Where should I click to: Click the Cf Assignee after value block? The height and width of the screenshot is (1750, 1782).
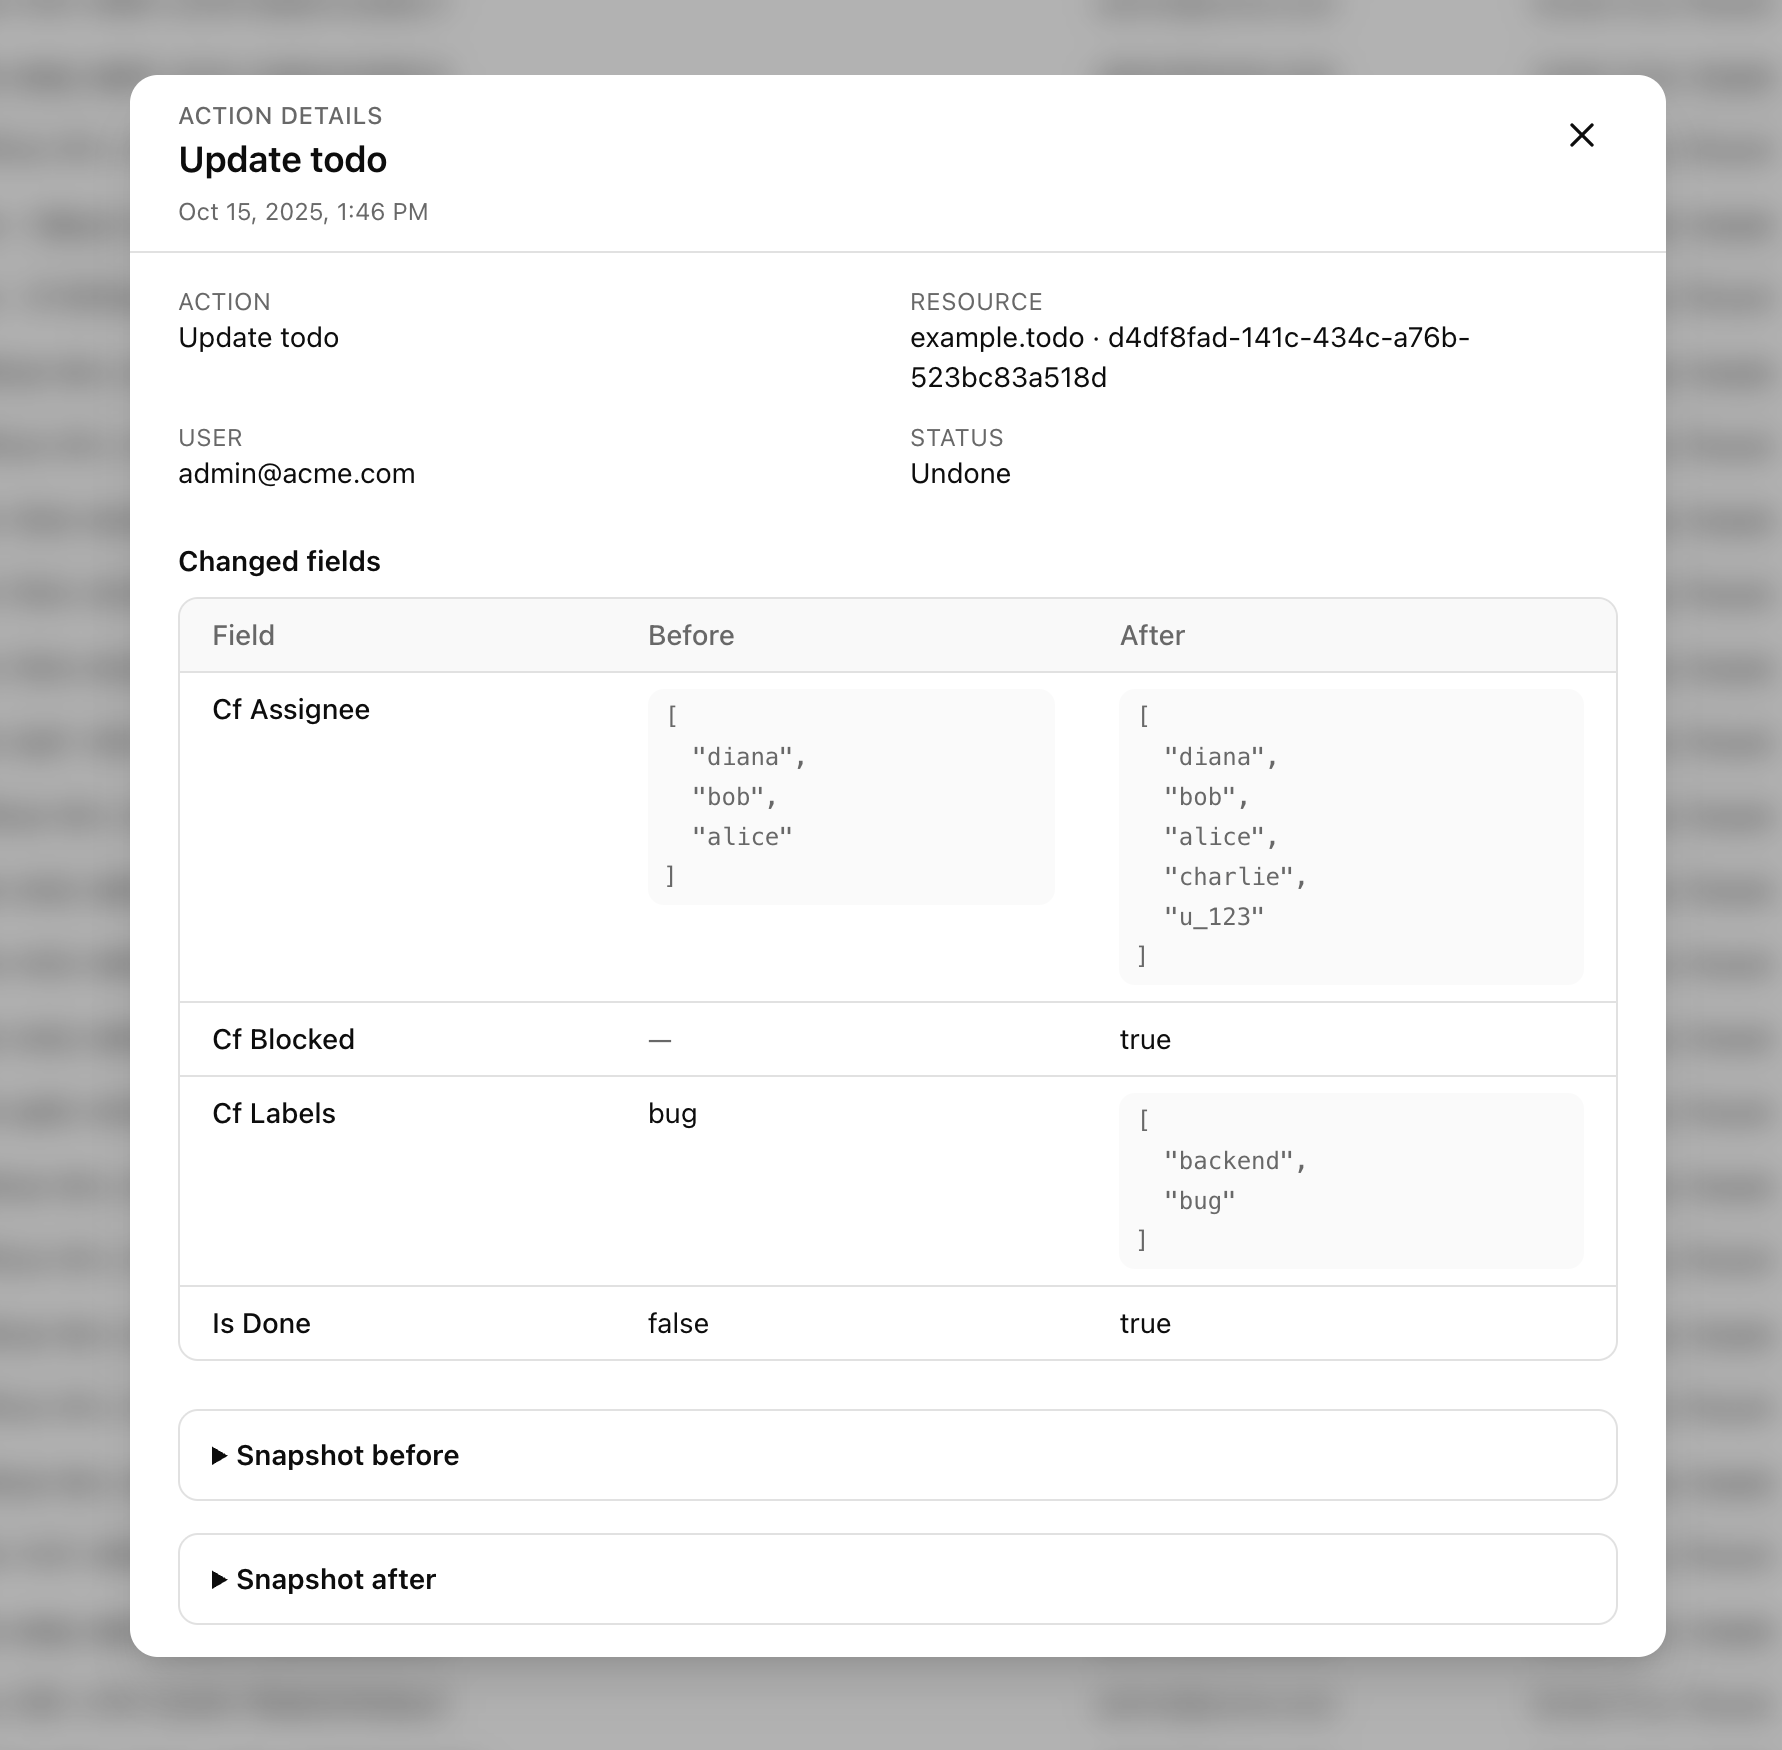click(x=1349, y=836)
